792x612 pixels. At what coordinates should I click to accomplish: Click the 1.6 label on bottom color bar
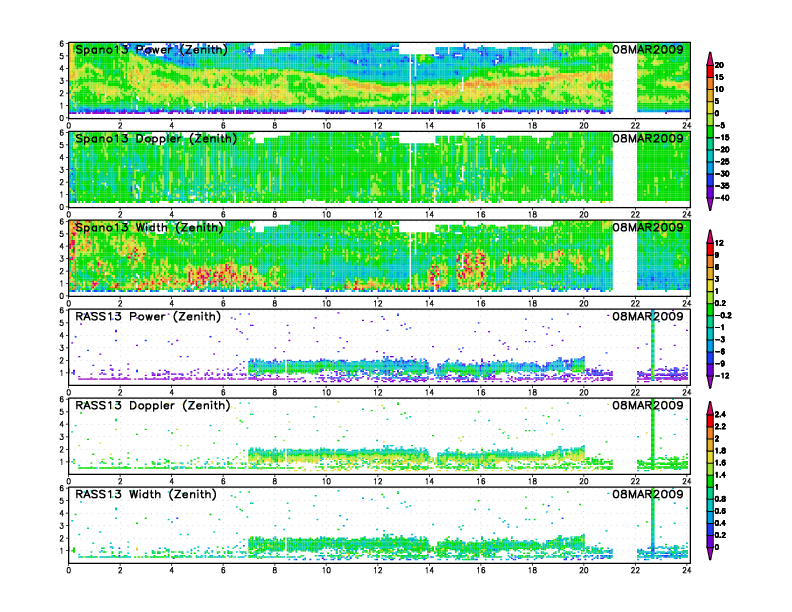click(720, 463)
